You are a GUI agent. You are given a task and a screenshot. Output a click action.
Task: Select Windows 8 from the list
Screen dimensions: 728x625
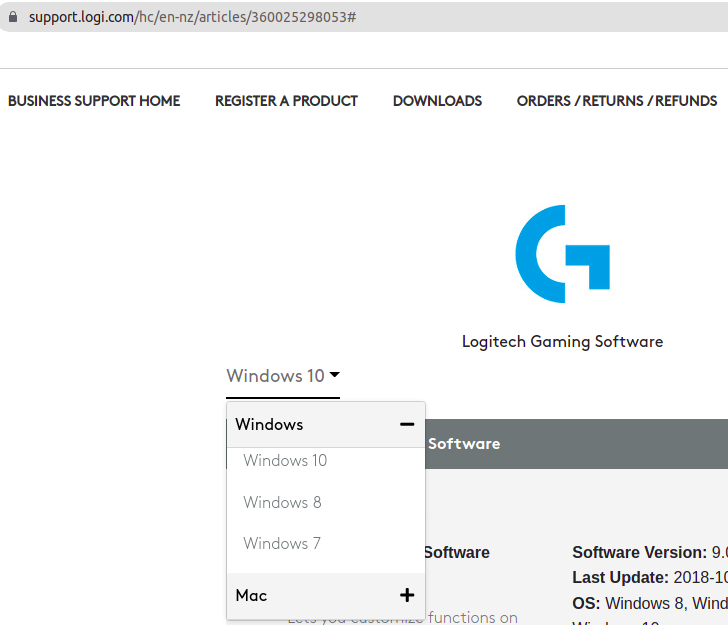coord(282,502)
